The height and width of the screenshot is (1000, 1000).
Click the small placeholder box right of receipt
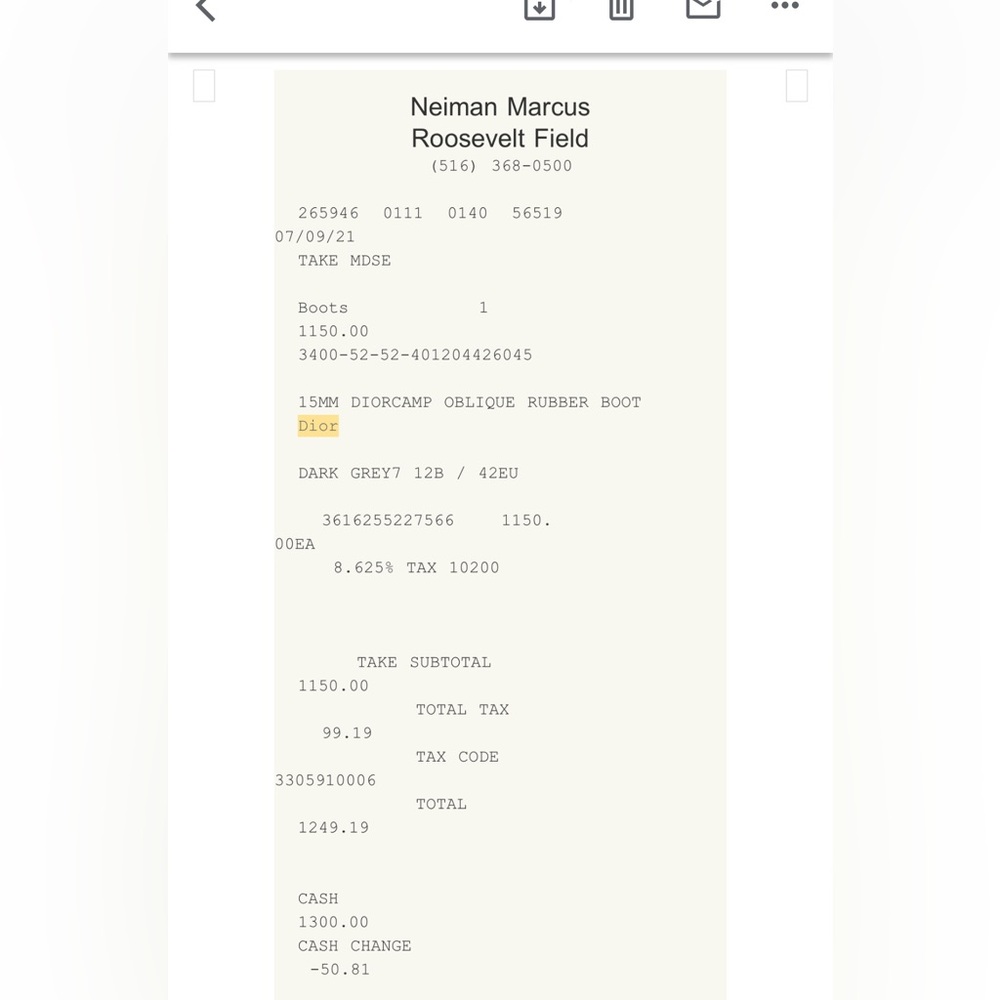[796, 86]
